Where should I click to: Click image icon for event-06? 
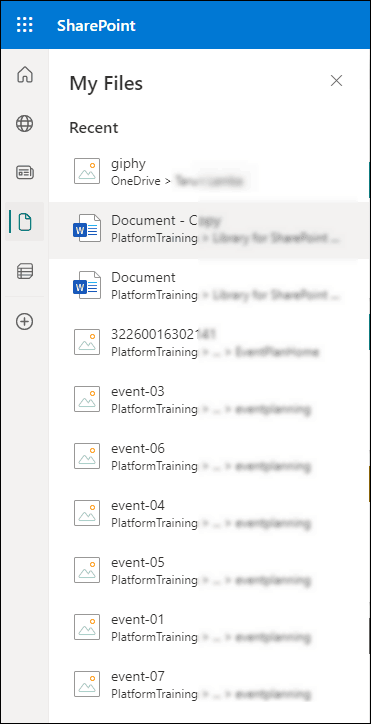click(x=87, y=456)
